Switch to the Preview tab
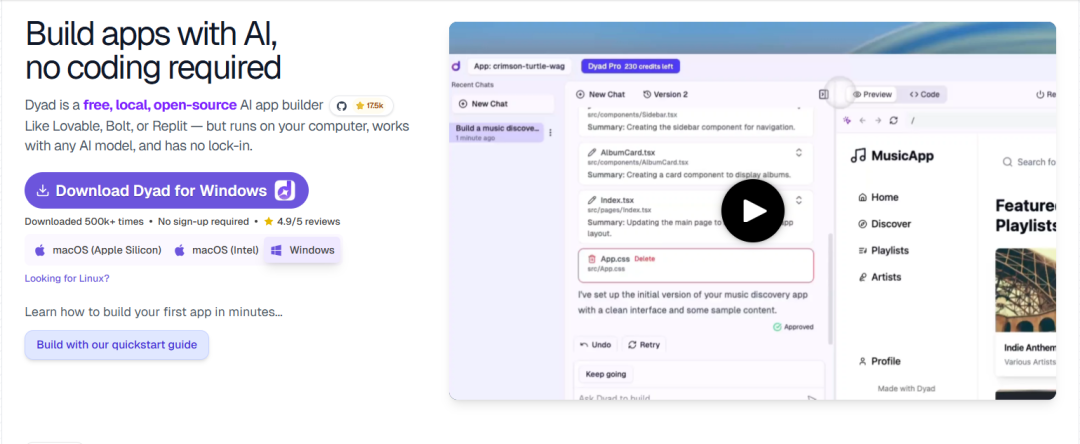Screen dimensions: 1080x444 click(x=872, y=94)
